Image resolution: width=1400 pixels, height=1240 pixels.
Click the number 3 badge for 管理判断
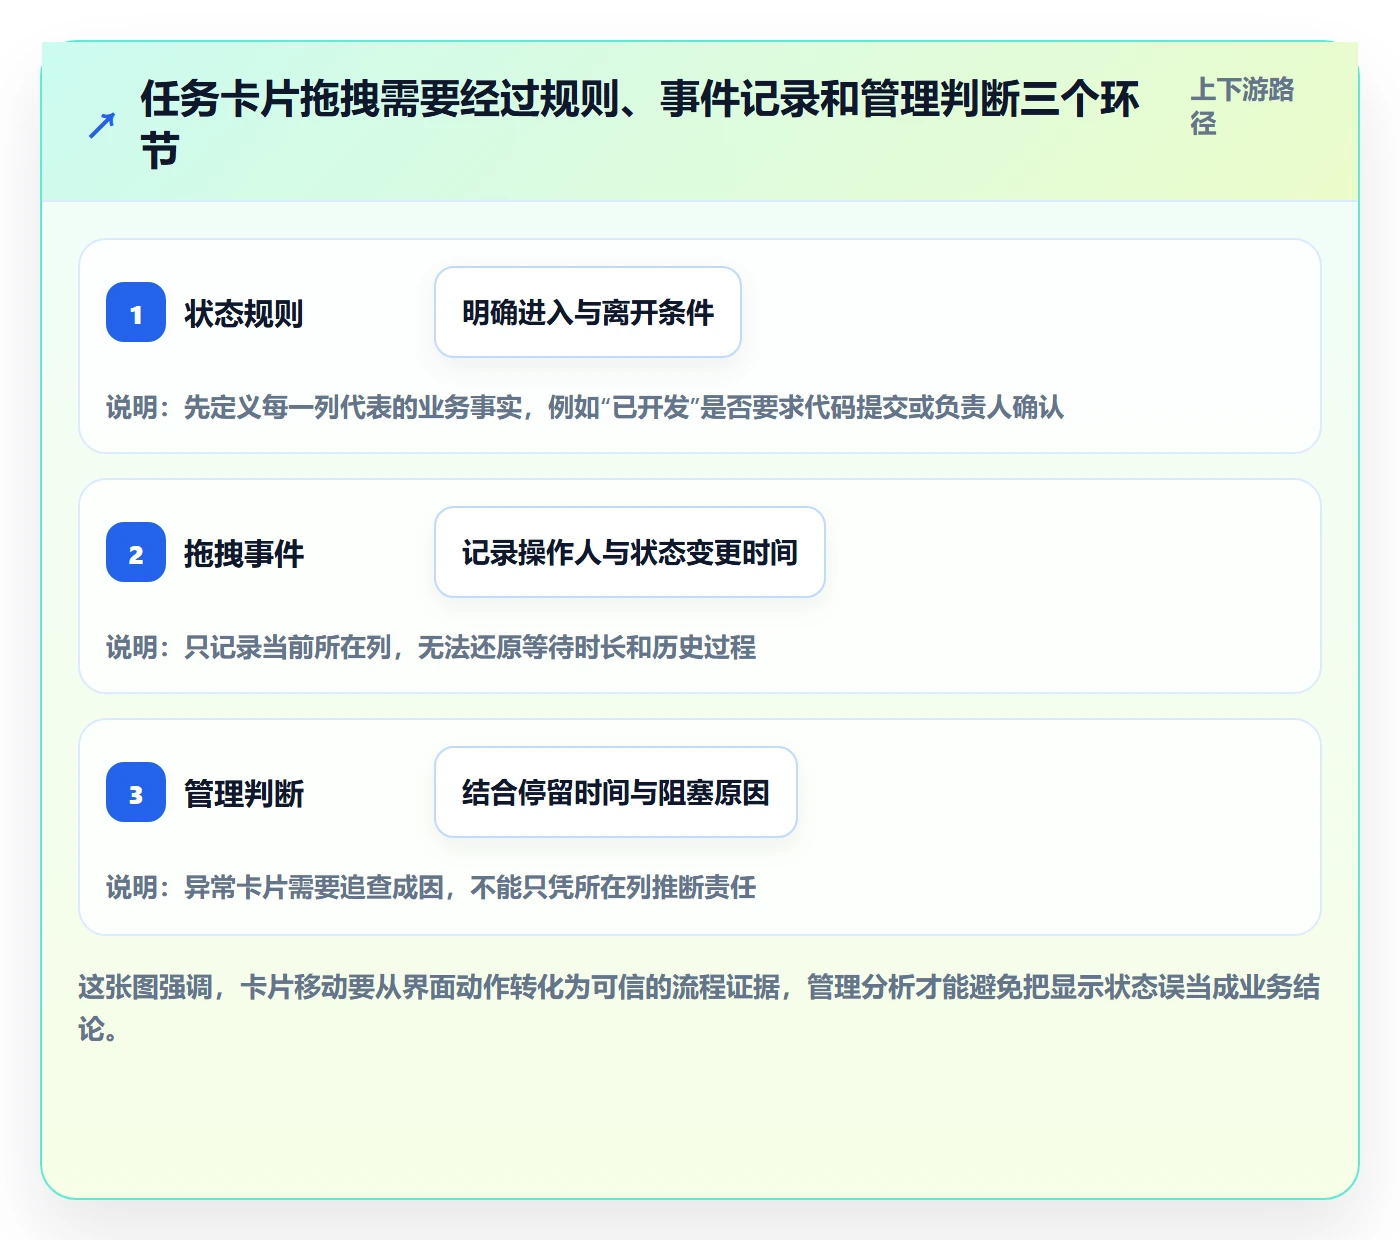pyautogui.click(x=136, y=792)
